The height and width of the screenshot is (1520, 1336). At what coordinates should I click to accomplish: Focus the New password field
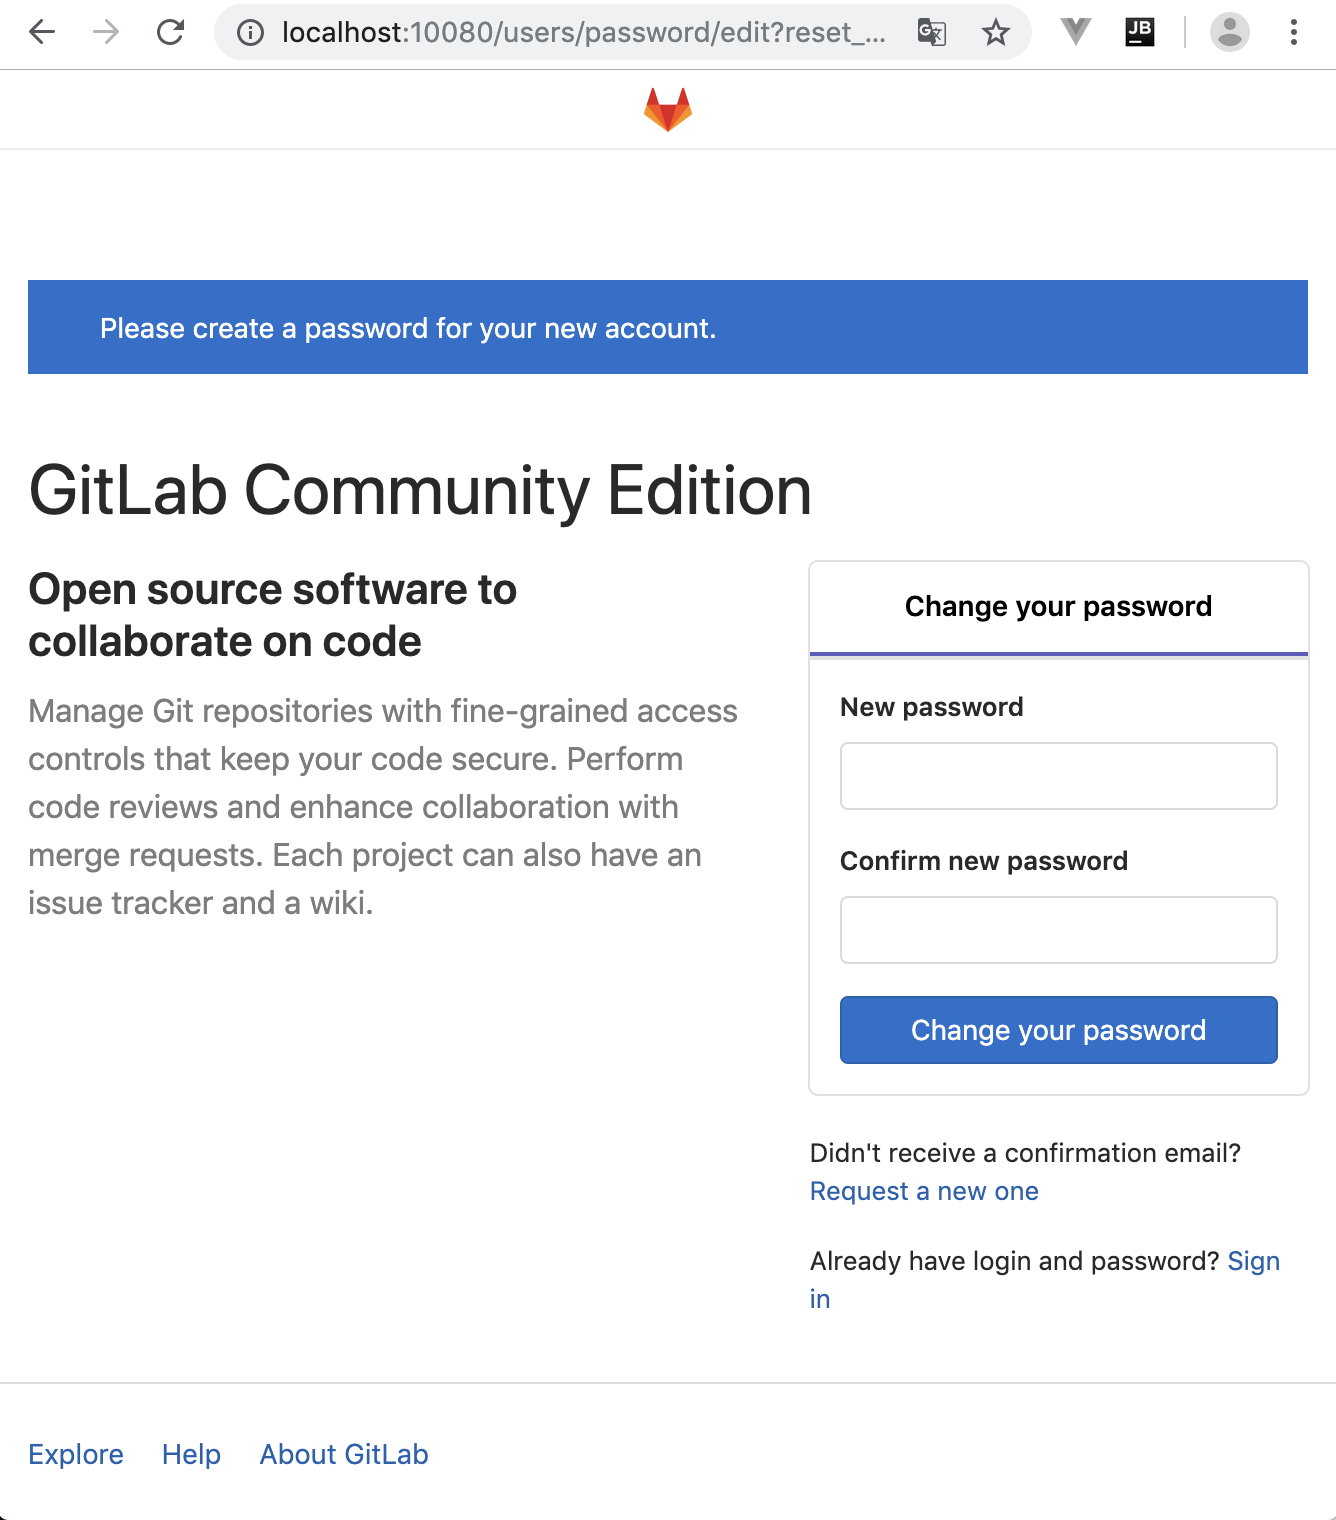coord(1059,776)
